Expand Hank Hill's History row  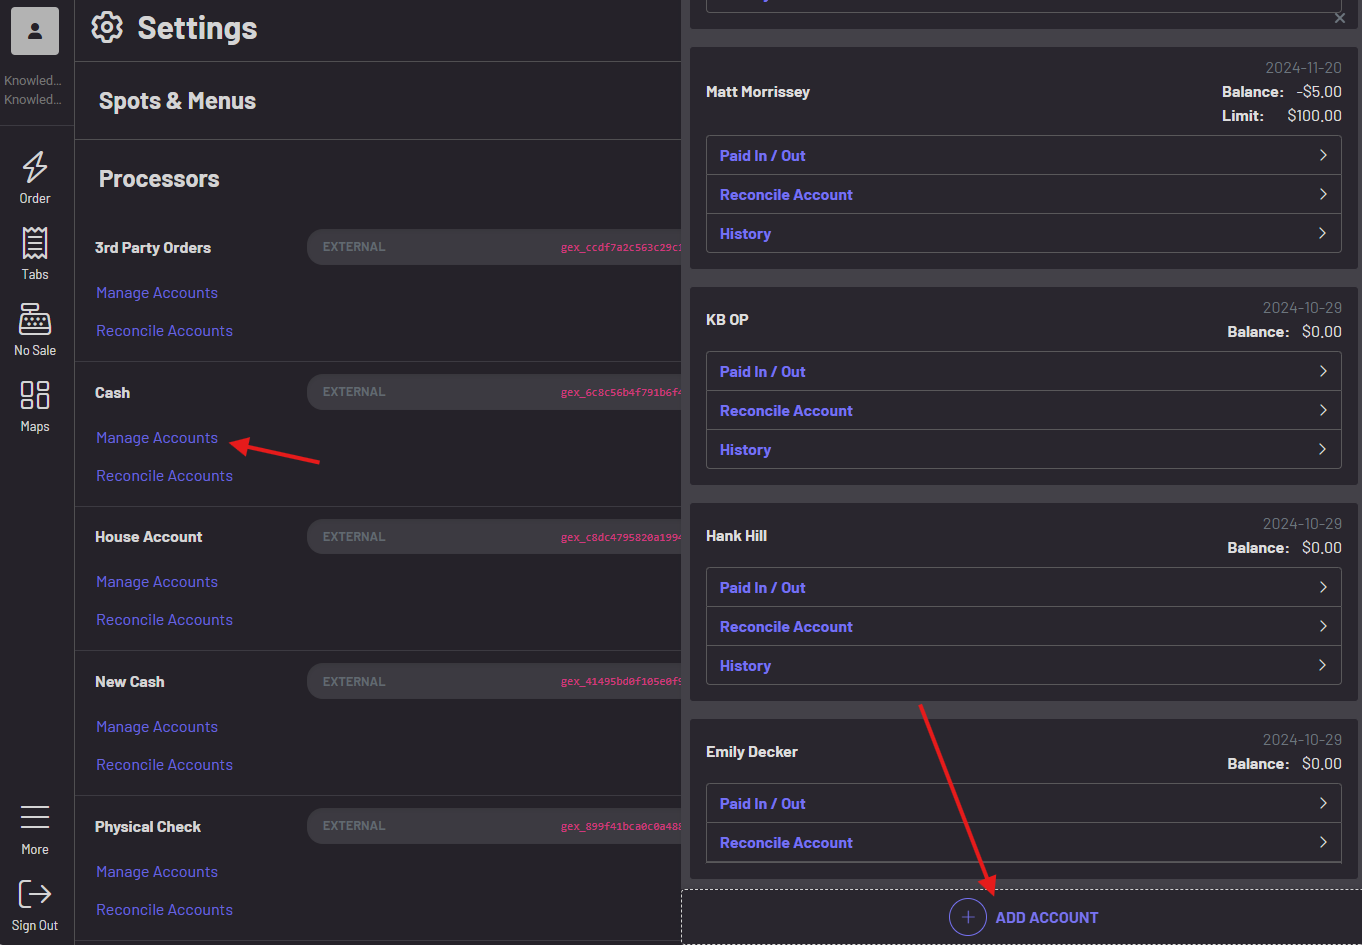(1023, 666)
